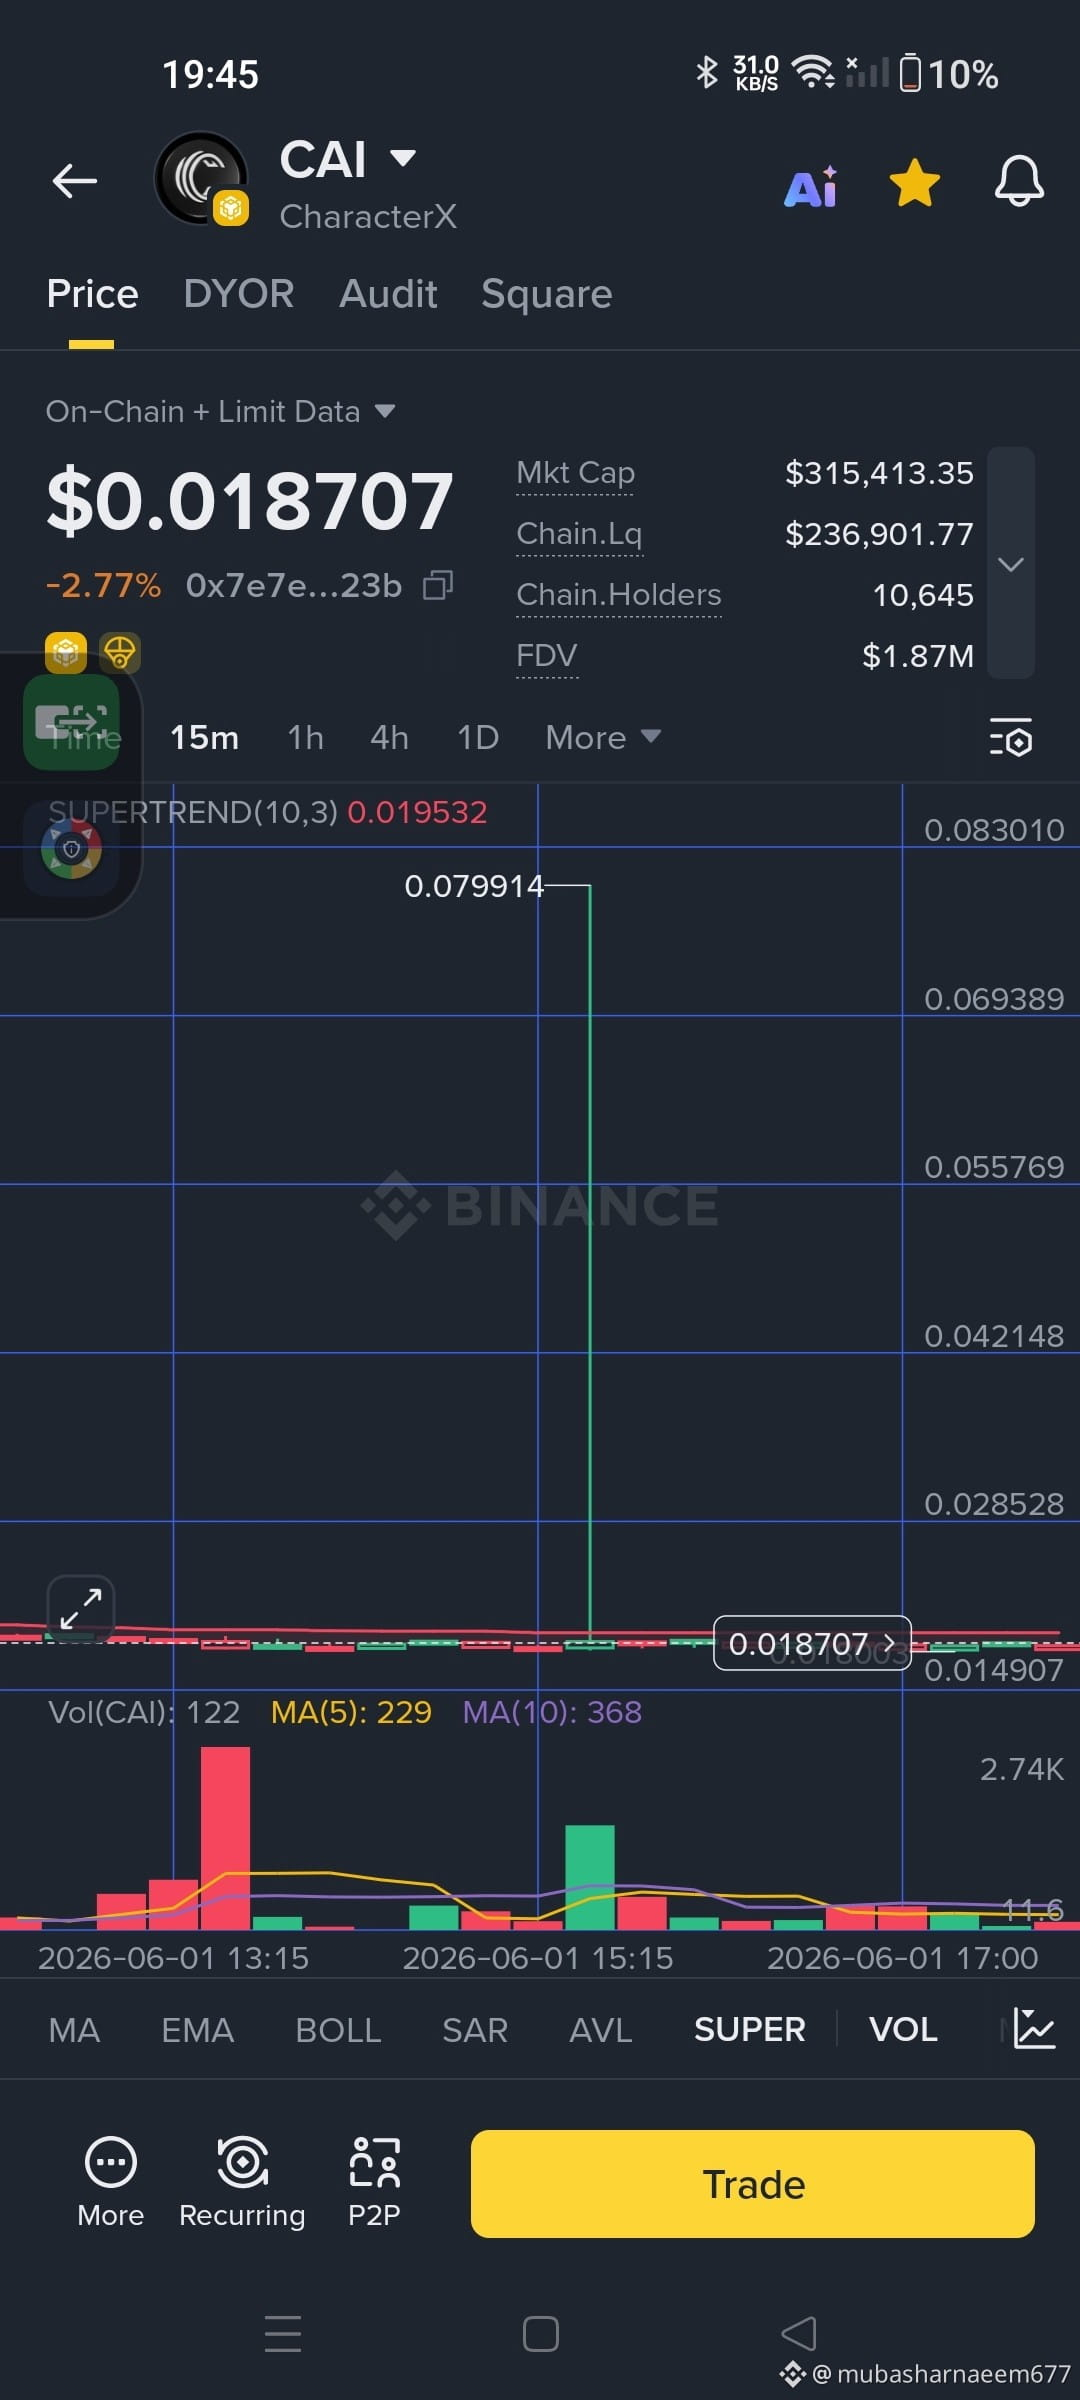Tap the $0.018707 main price
1080x2400 pixels.
coord(250,500)
